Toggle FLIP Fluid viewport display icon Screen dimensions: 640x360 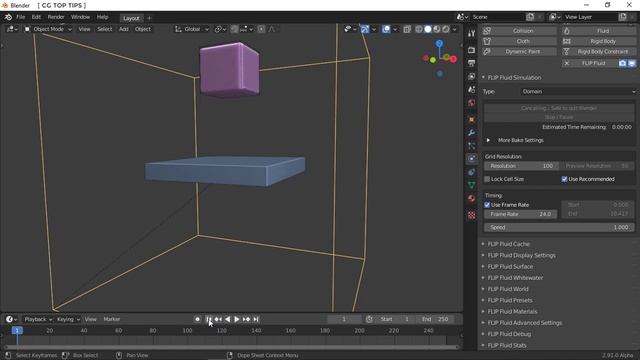631,63
